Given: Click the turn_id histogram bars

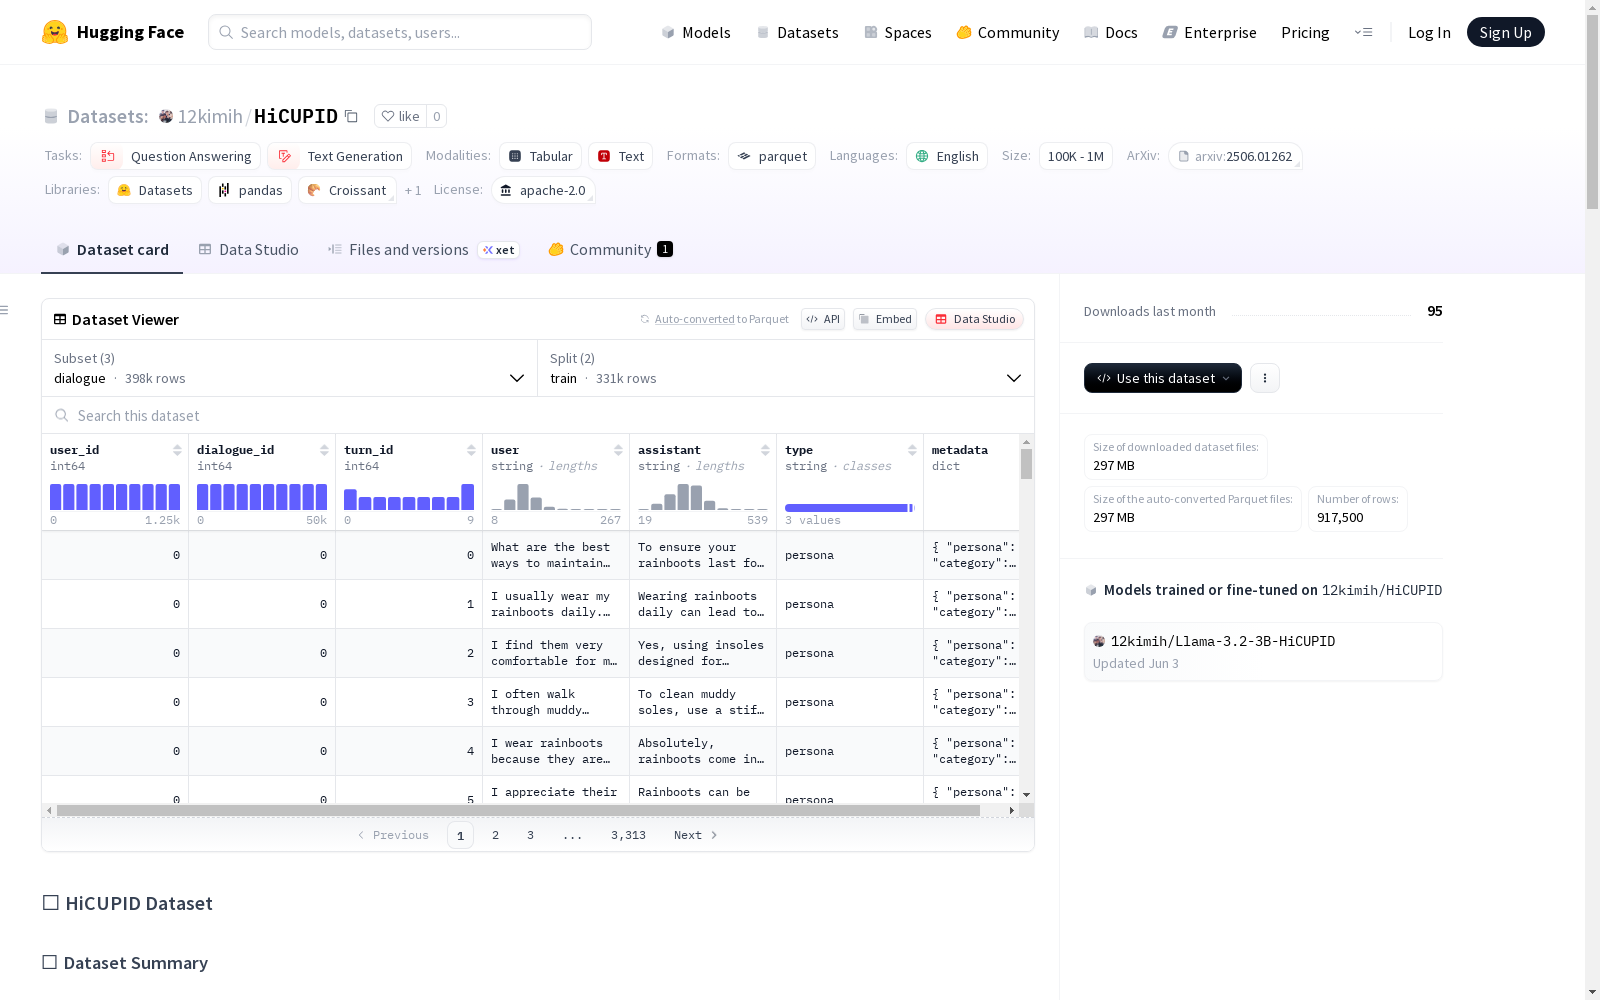Looking at the screenshot, I should (409, 497).
